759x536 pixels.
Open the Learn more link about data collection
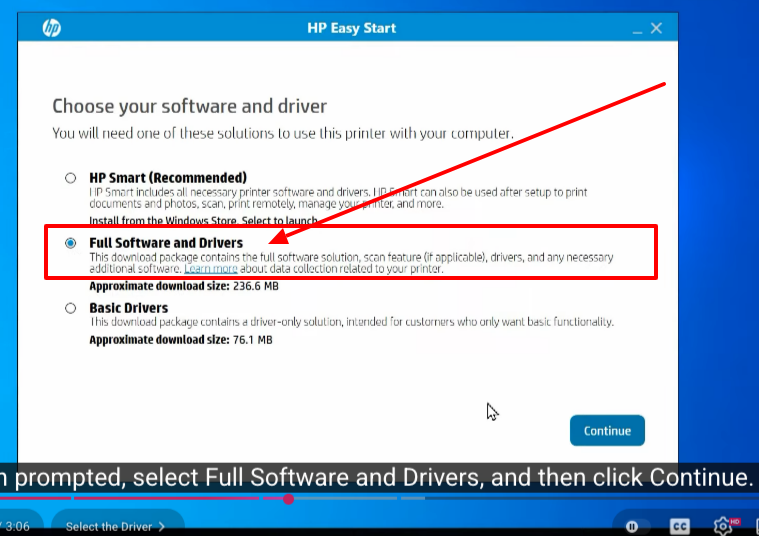pos(211,269)
